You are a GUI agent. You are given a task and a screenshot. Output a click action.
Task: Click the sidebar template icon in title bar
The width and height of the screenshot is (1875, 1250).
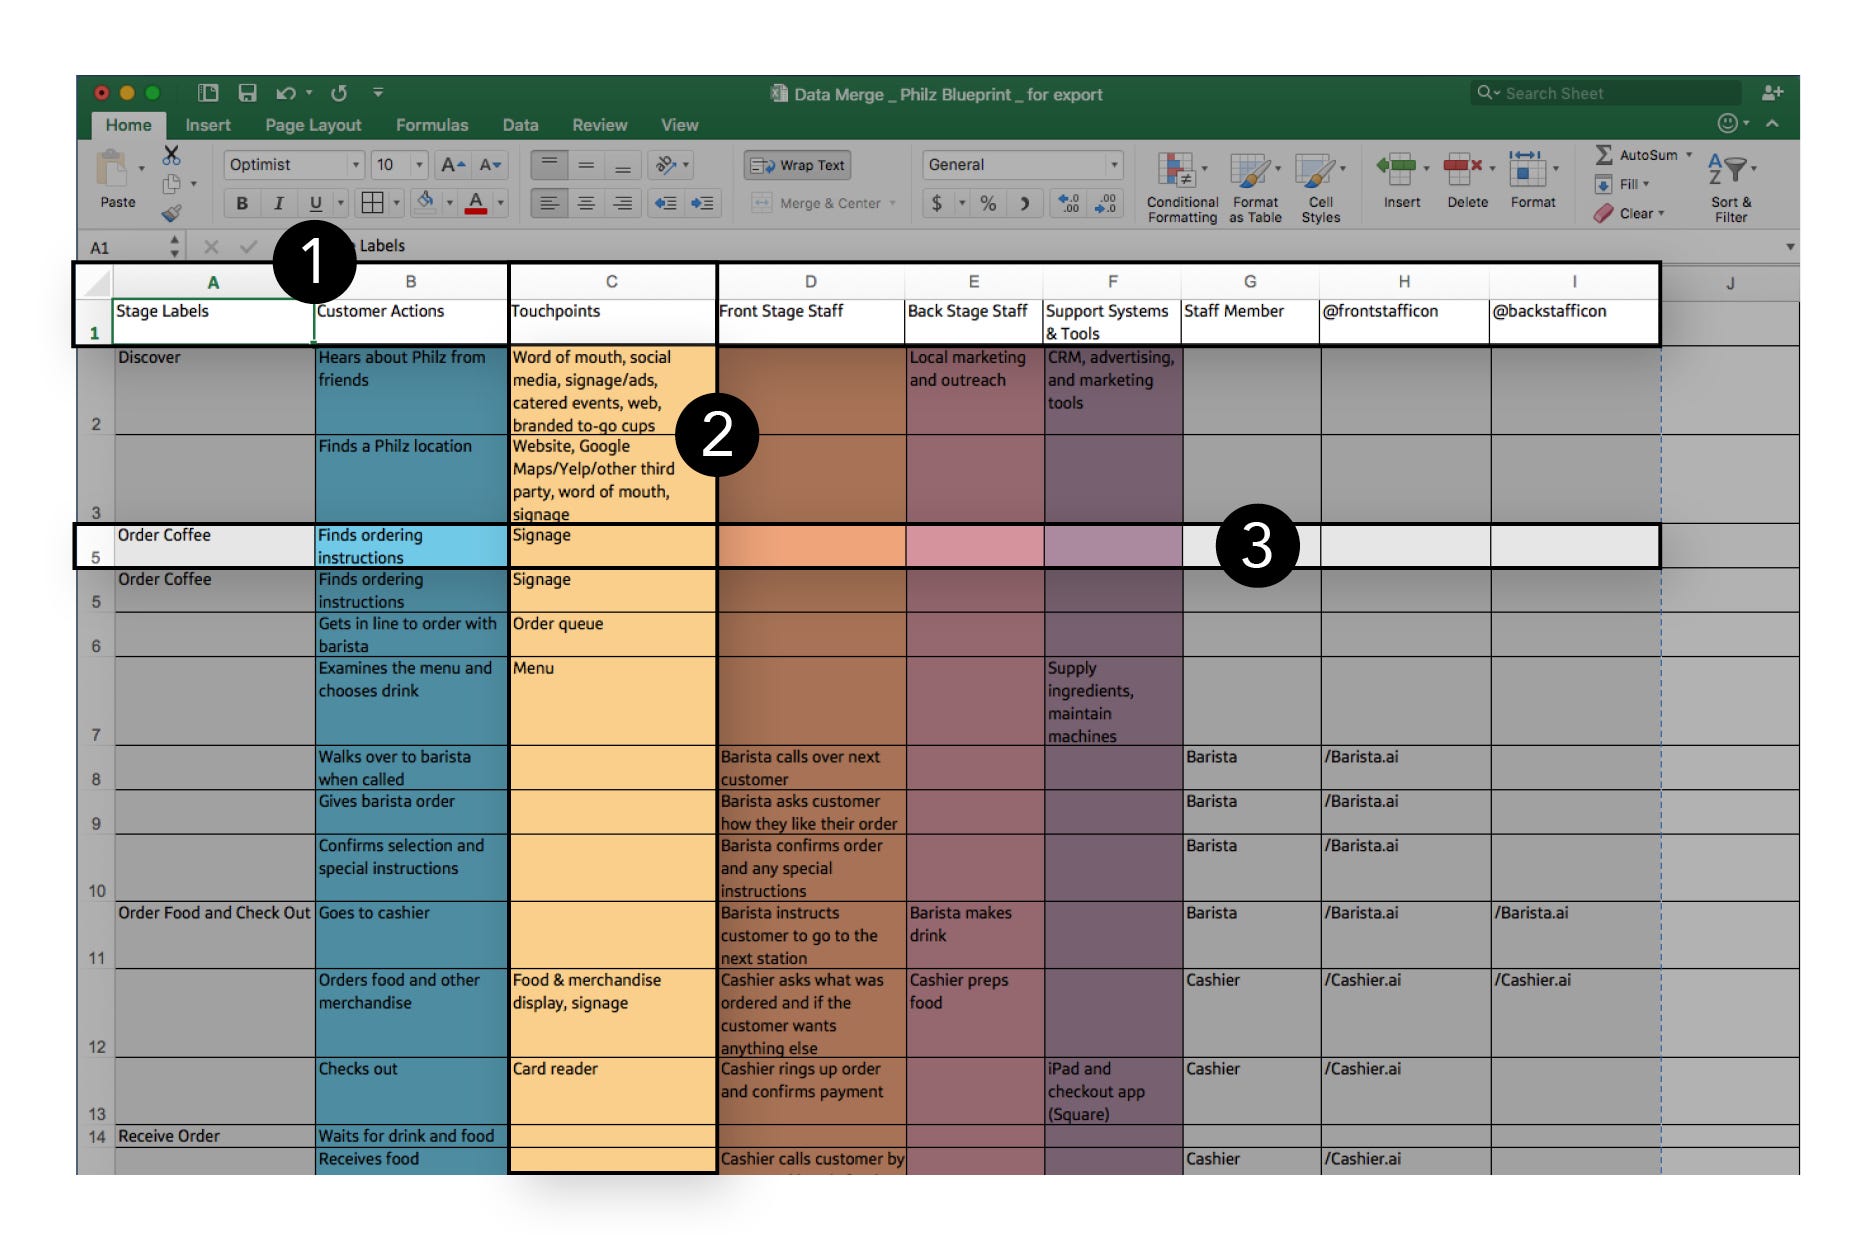[208, 93]
